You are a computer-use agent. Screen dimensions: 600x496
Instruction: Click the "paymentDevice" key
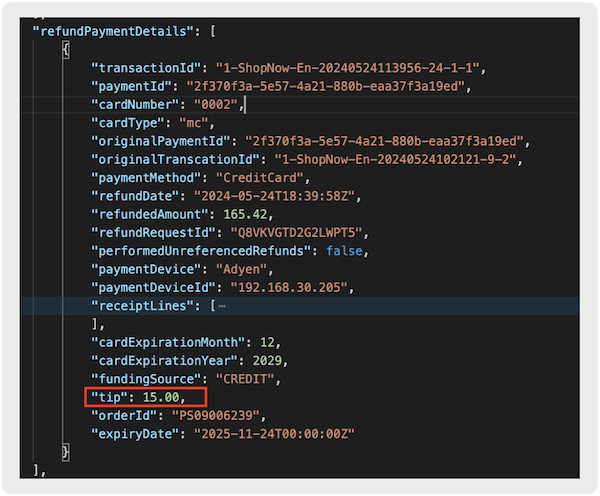146,269
